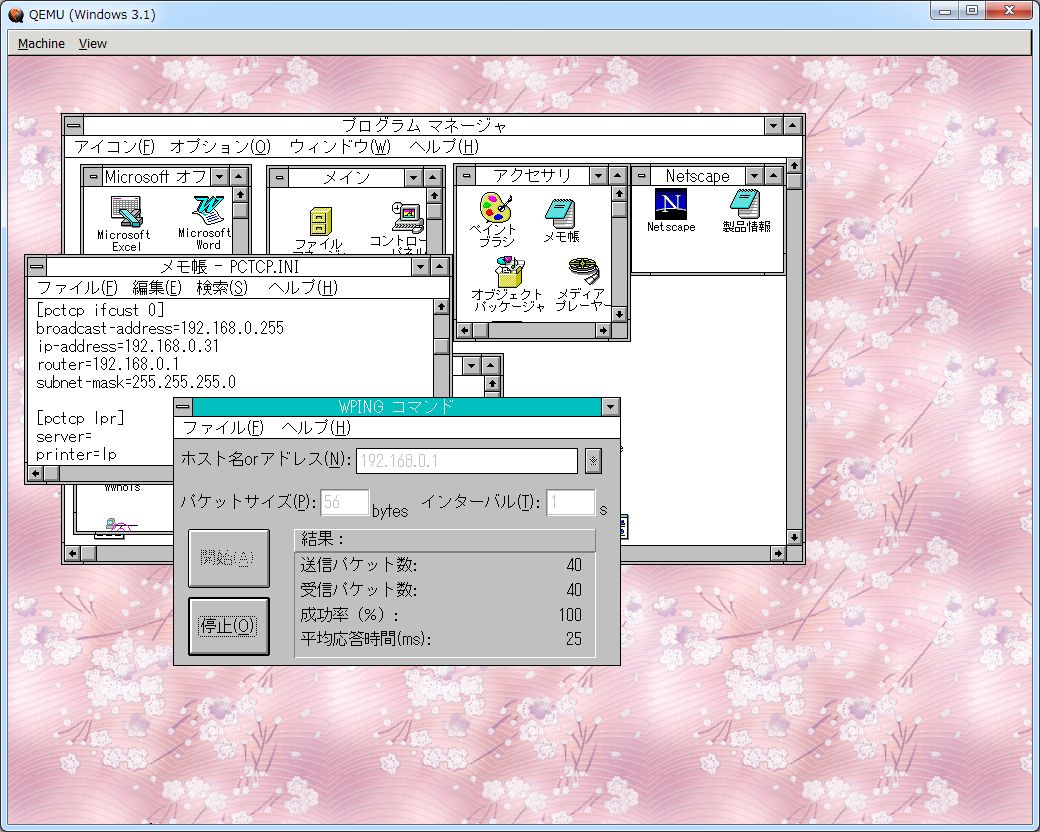Viewport: 1040px width, 832px height.
Task: Click the インターバル input field
Action: click(x=571, y=502)
